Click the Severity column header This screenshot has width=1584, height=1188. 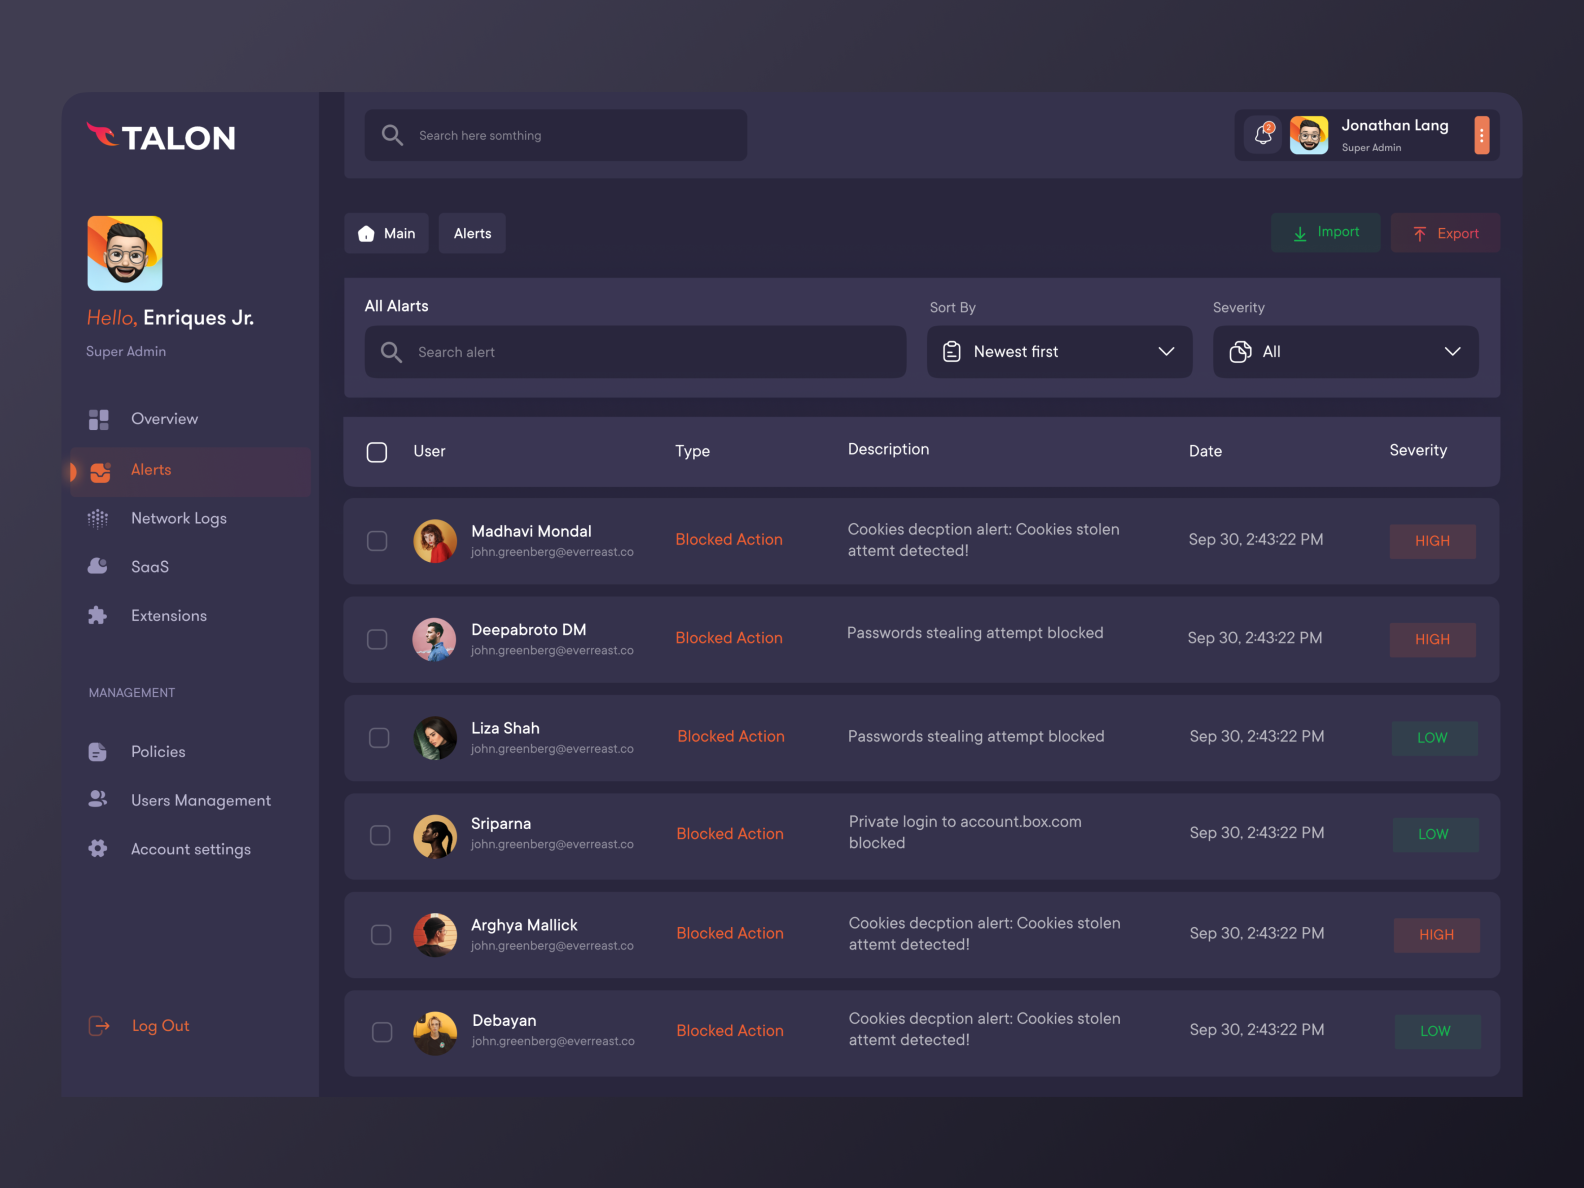point(1418,450)
